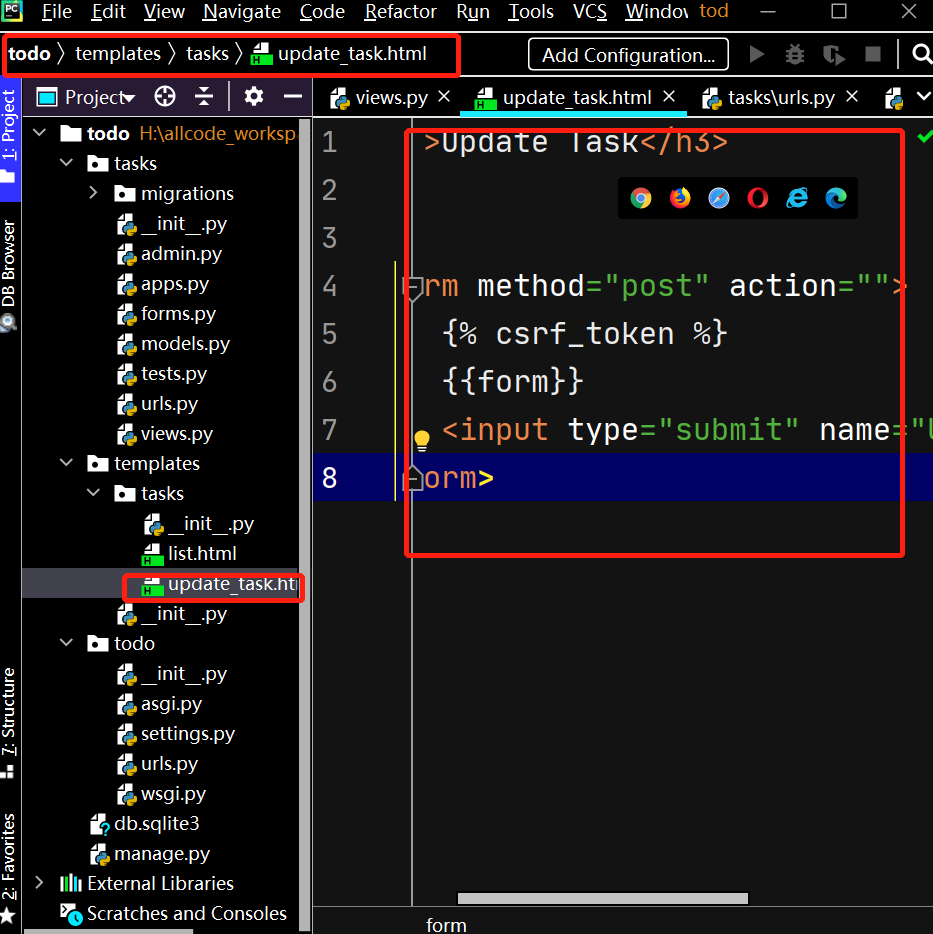
Task: Click Collapse All icon in Project panel
Action: tap(204, 96)
